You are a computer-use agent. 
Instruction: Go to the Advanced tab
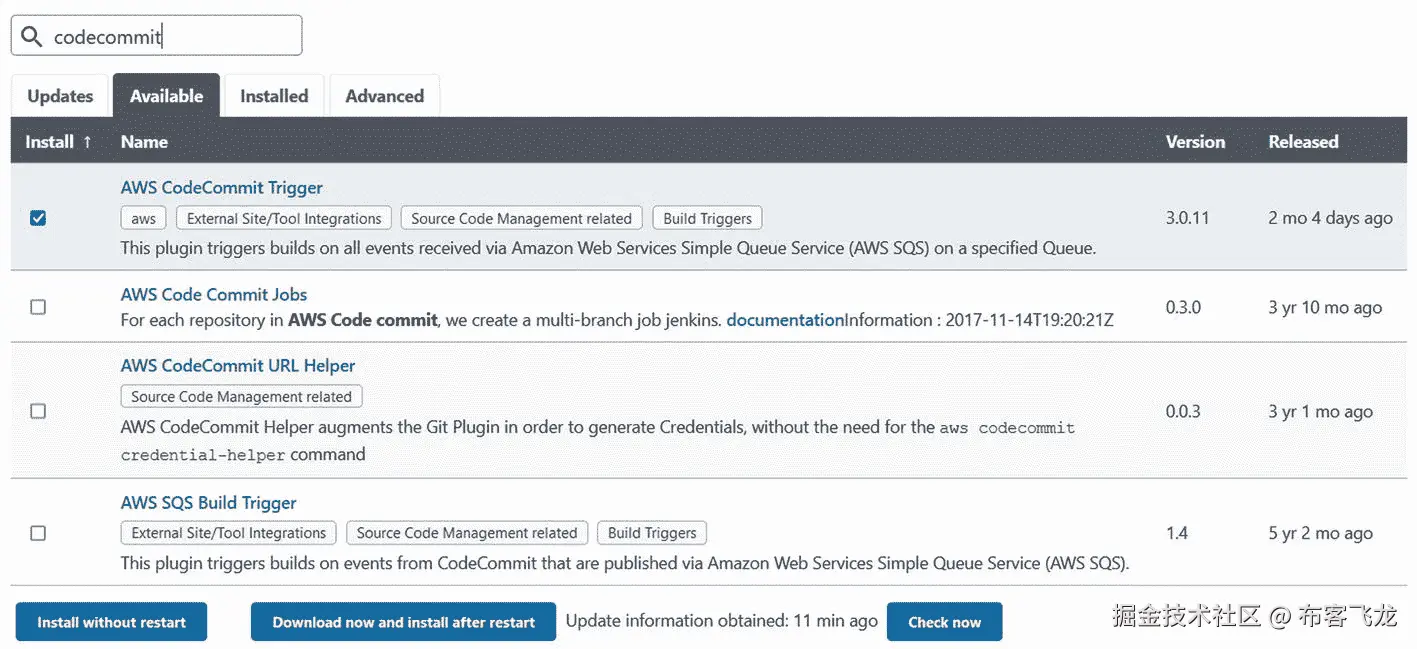(384, 96)
